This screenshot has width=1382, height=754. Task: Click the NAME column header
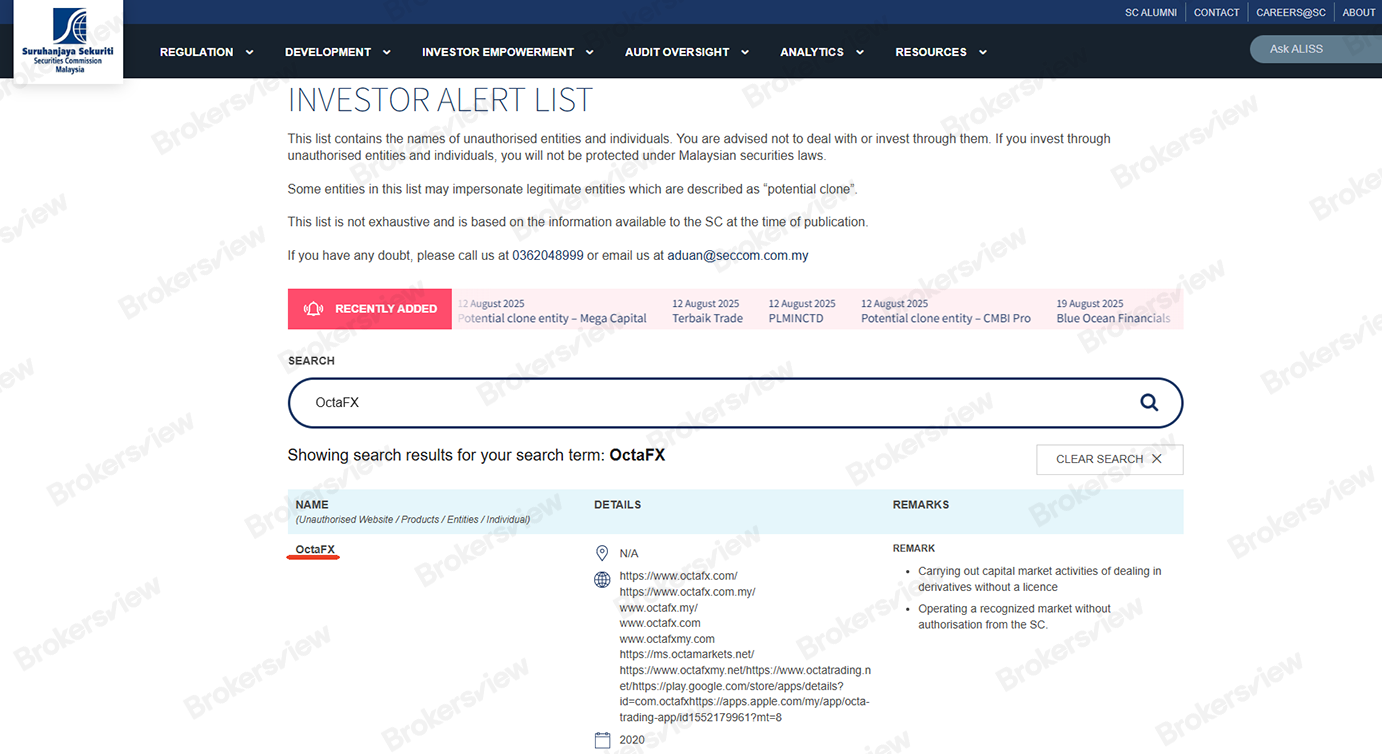pos(312,505)
